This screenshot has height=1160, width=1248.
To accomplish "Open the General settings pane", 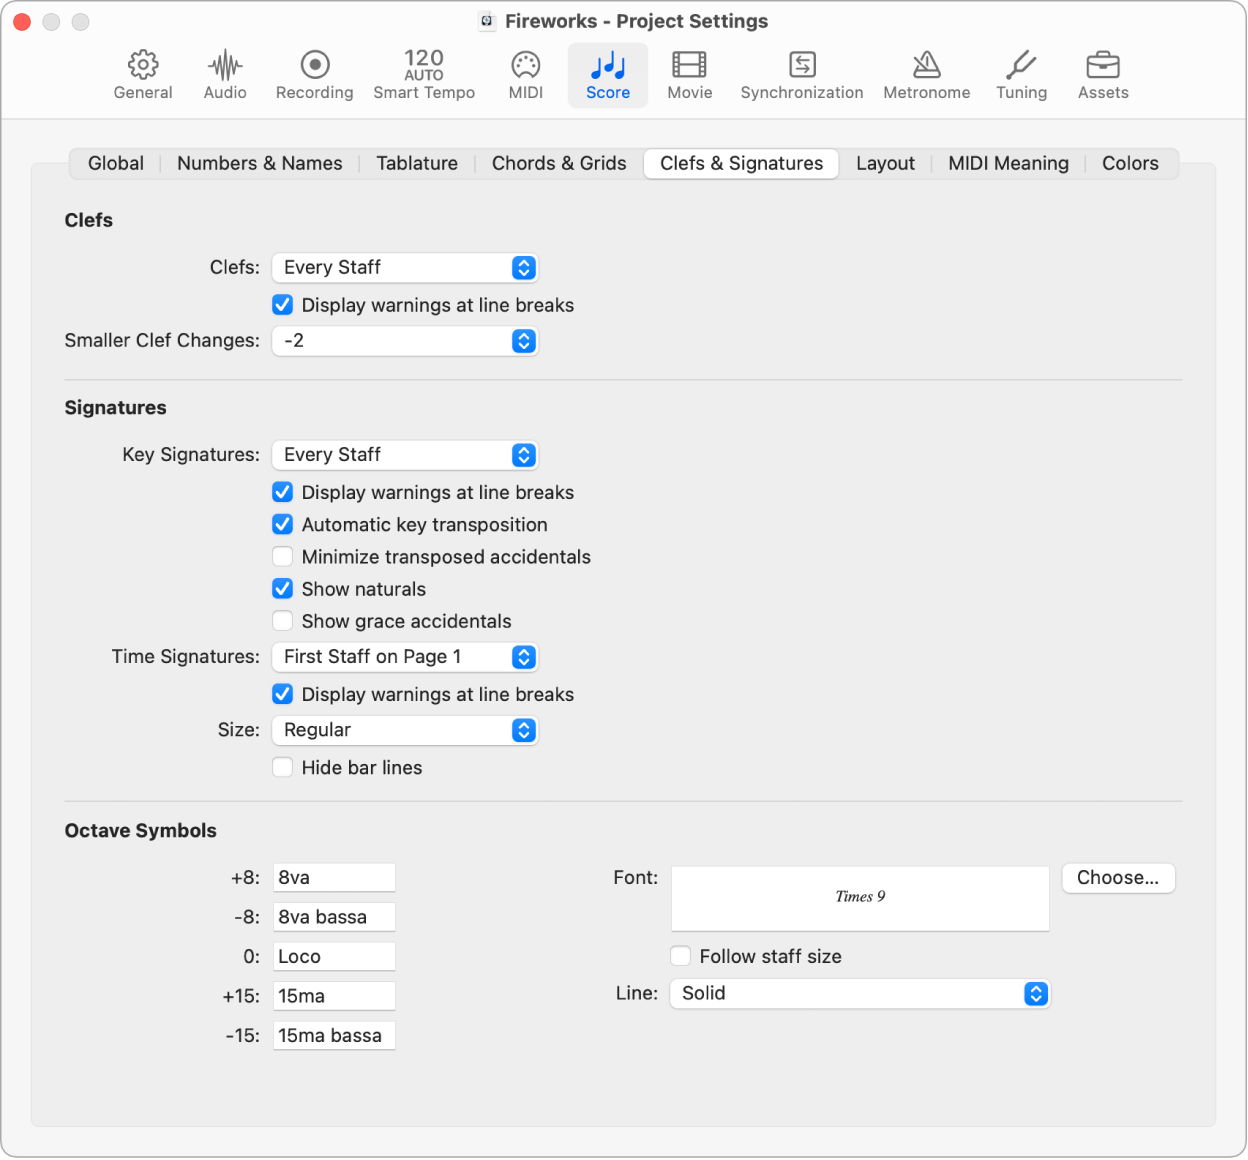I will (x=142, y=75).
